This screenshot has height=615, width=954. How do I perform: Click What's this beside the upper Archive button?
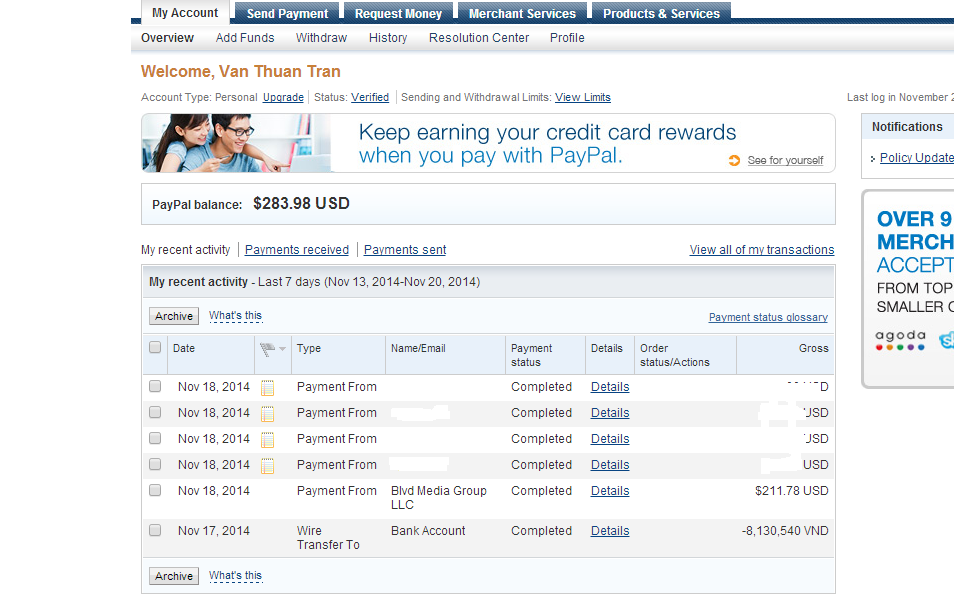click(x=235, y=316)
